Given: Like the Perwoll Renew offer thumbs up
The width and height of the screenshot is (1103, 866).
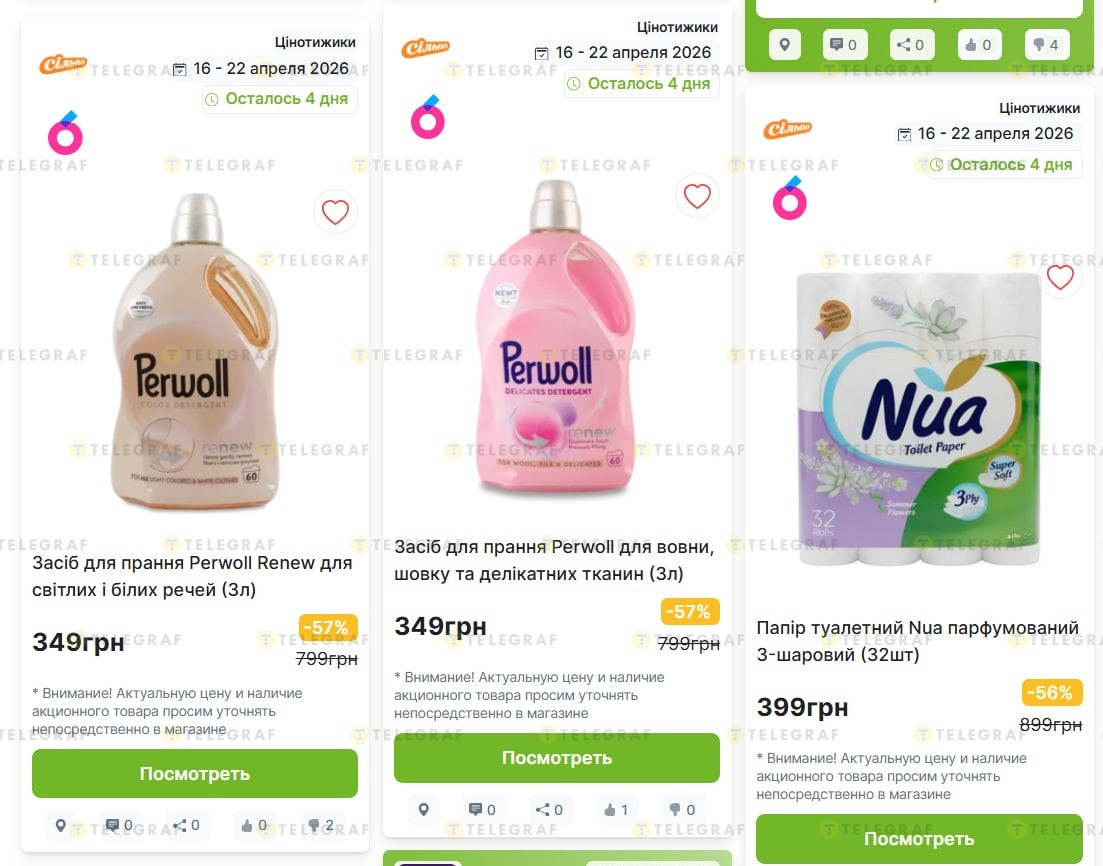Looking at the screenshot, I should [254, 825].
